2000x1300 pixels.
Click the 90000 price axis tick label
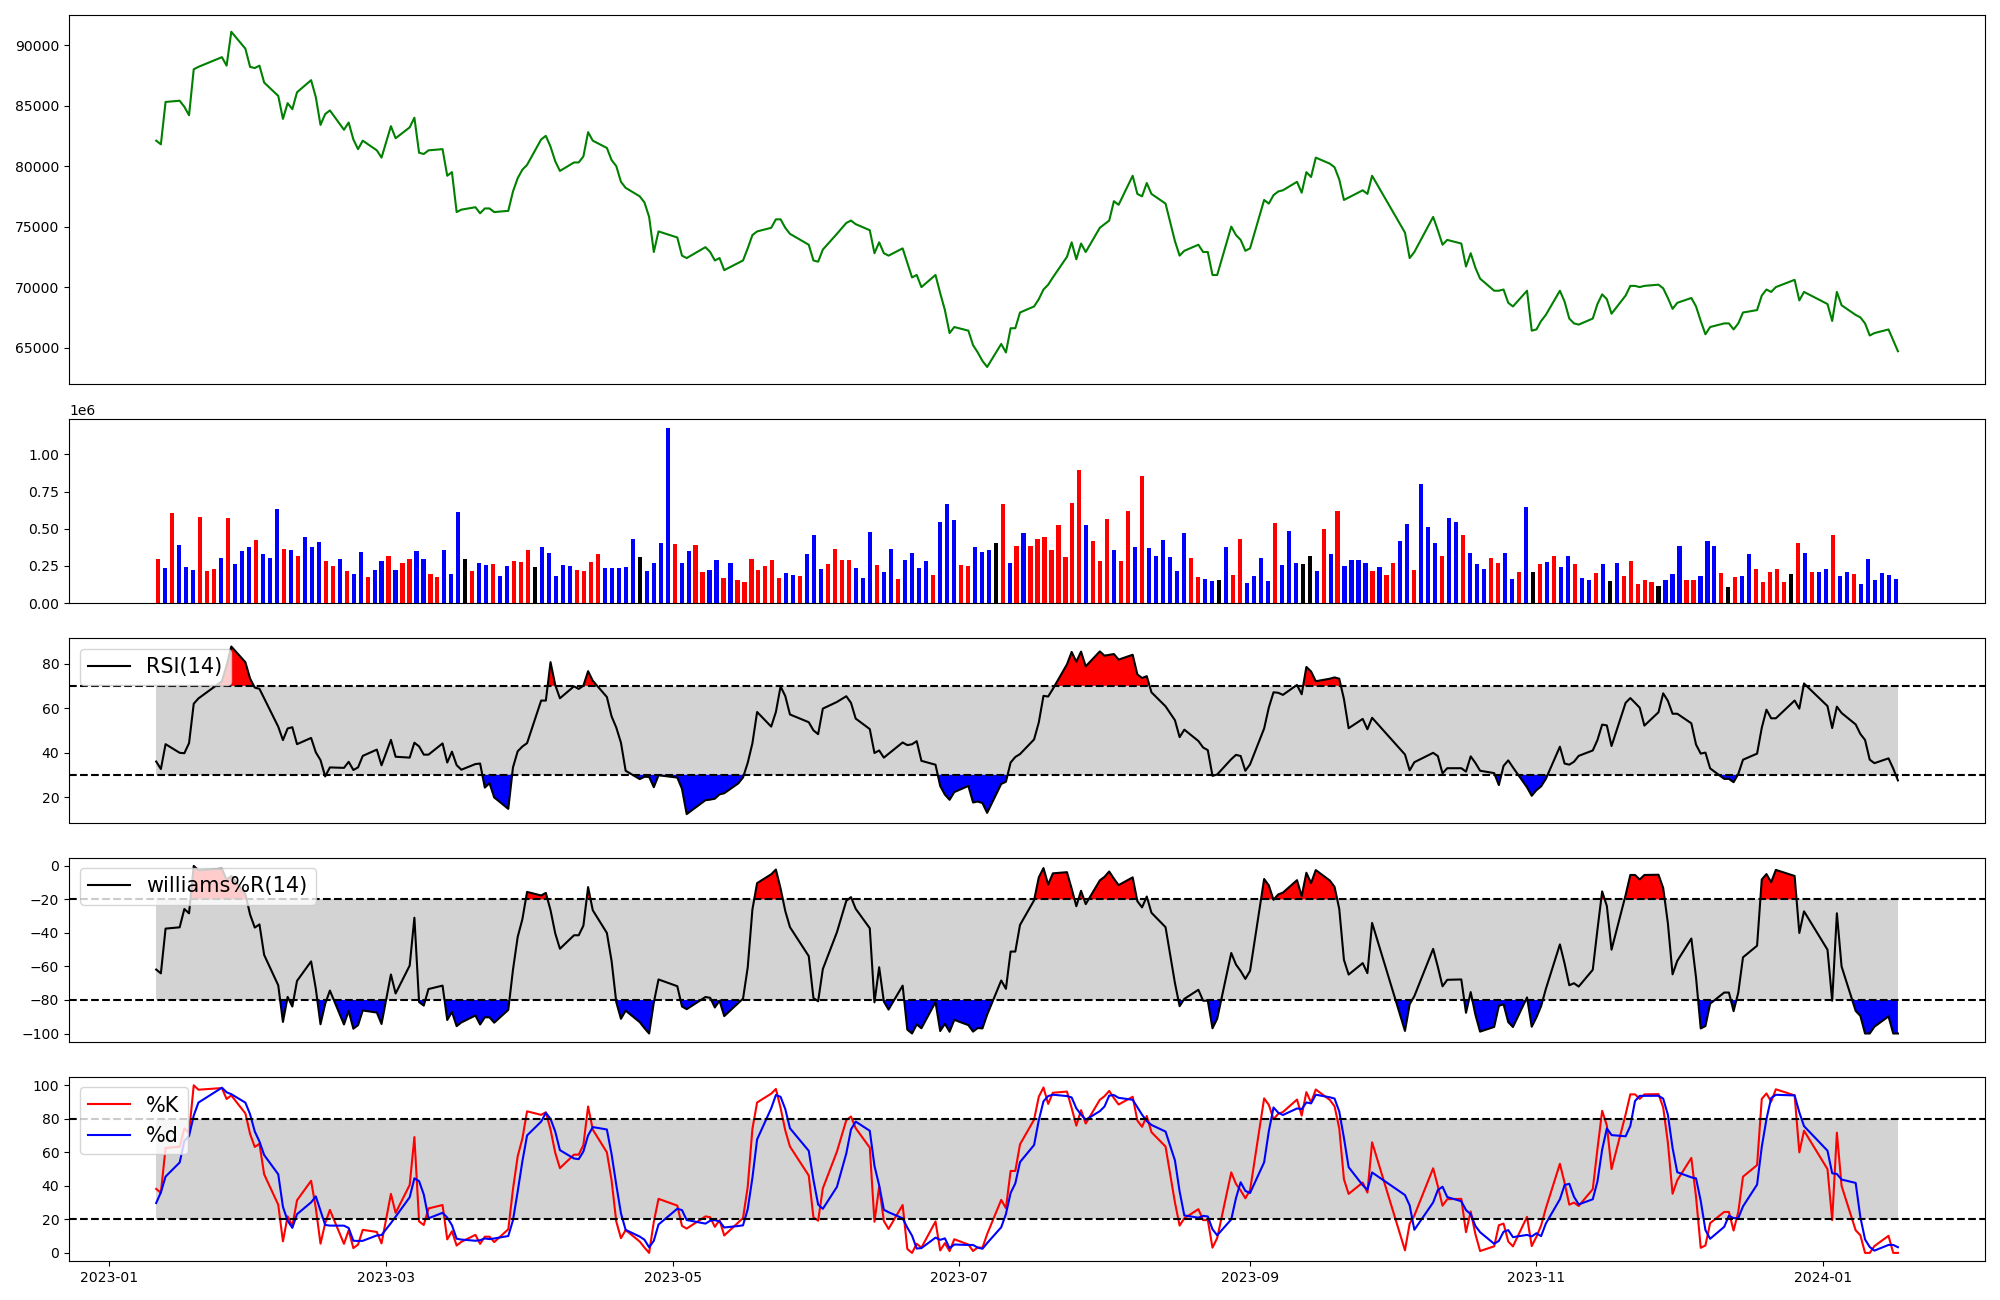[37, 46]
